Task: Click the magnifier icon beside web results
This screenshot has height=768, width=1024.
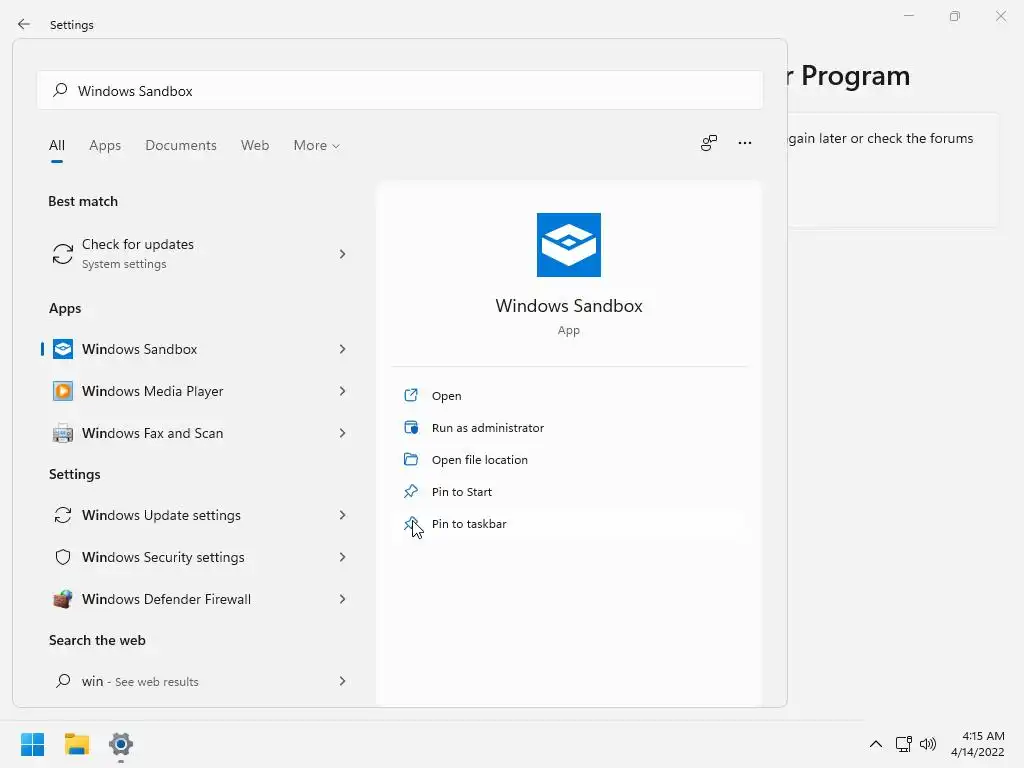Action: click(x=63, y=681)
